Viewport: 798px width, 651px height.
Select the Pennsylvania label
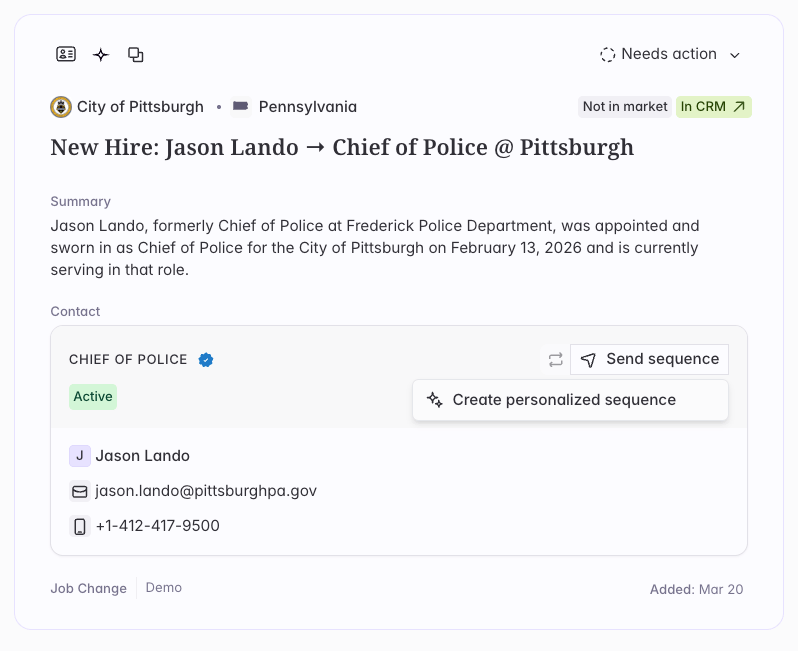(308, 107)
